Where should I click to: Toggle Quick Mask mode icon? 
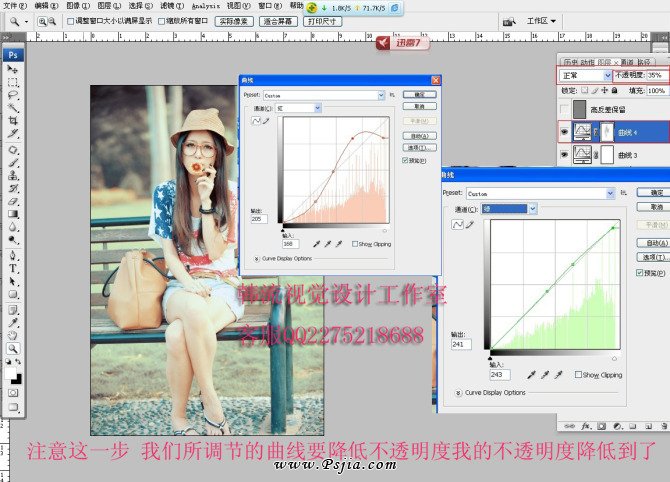[x=13, y=393]
